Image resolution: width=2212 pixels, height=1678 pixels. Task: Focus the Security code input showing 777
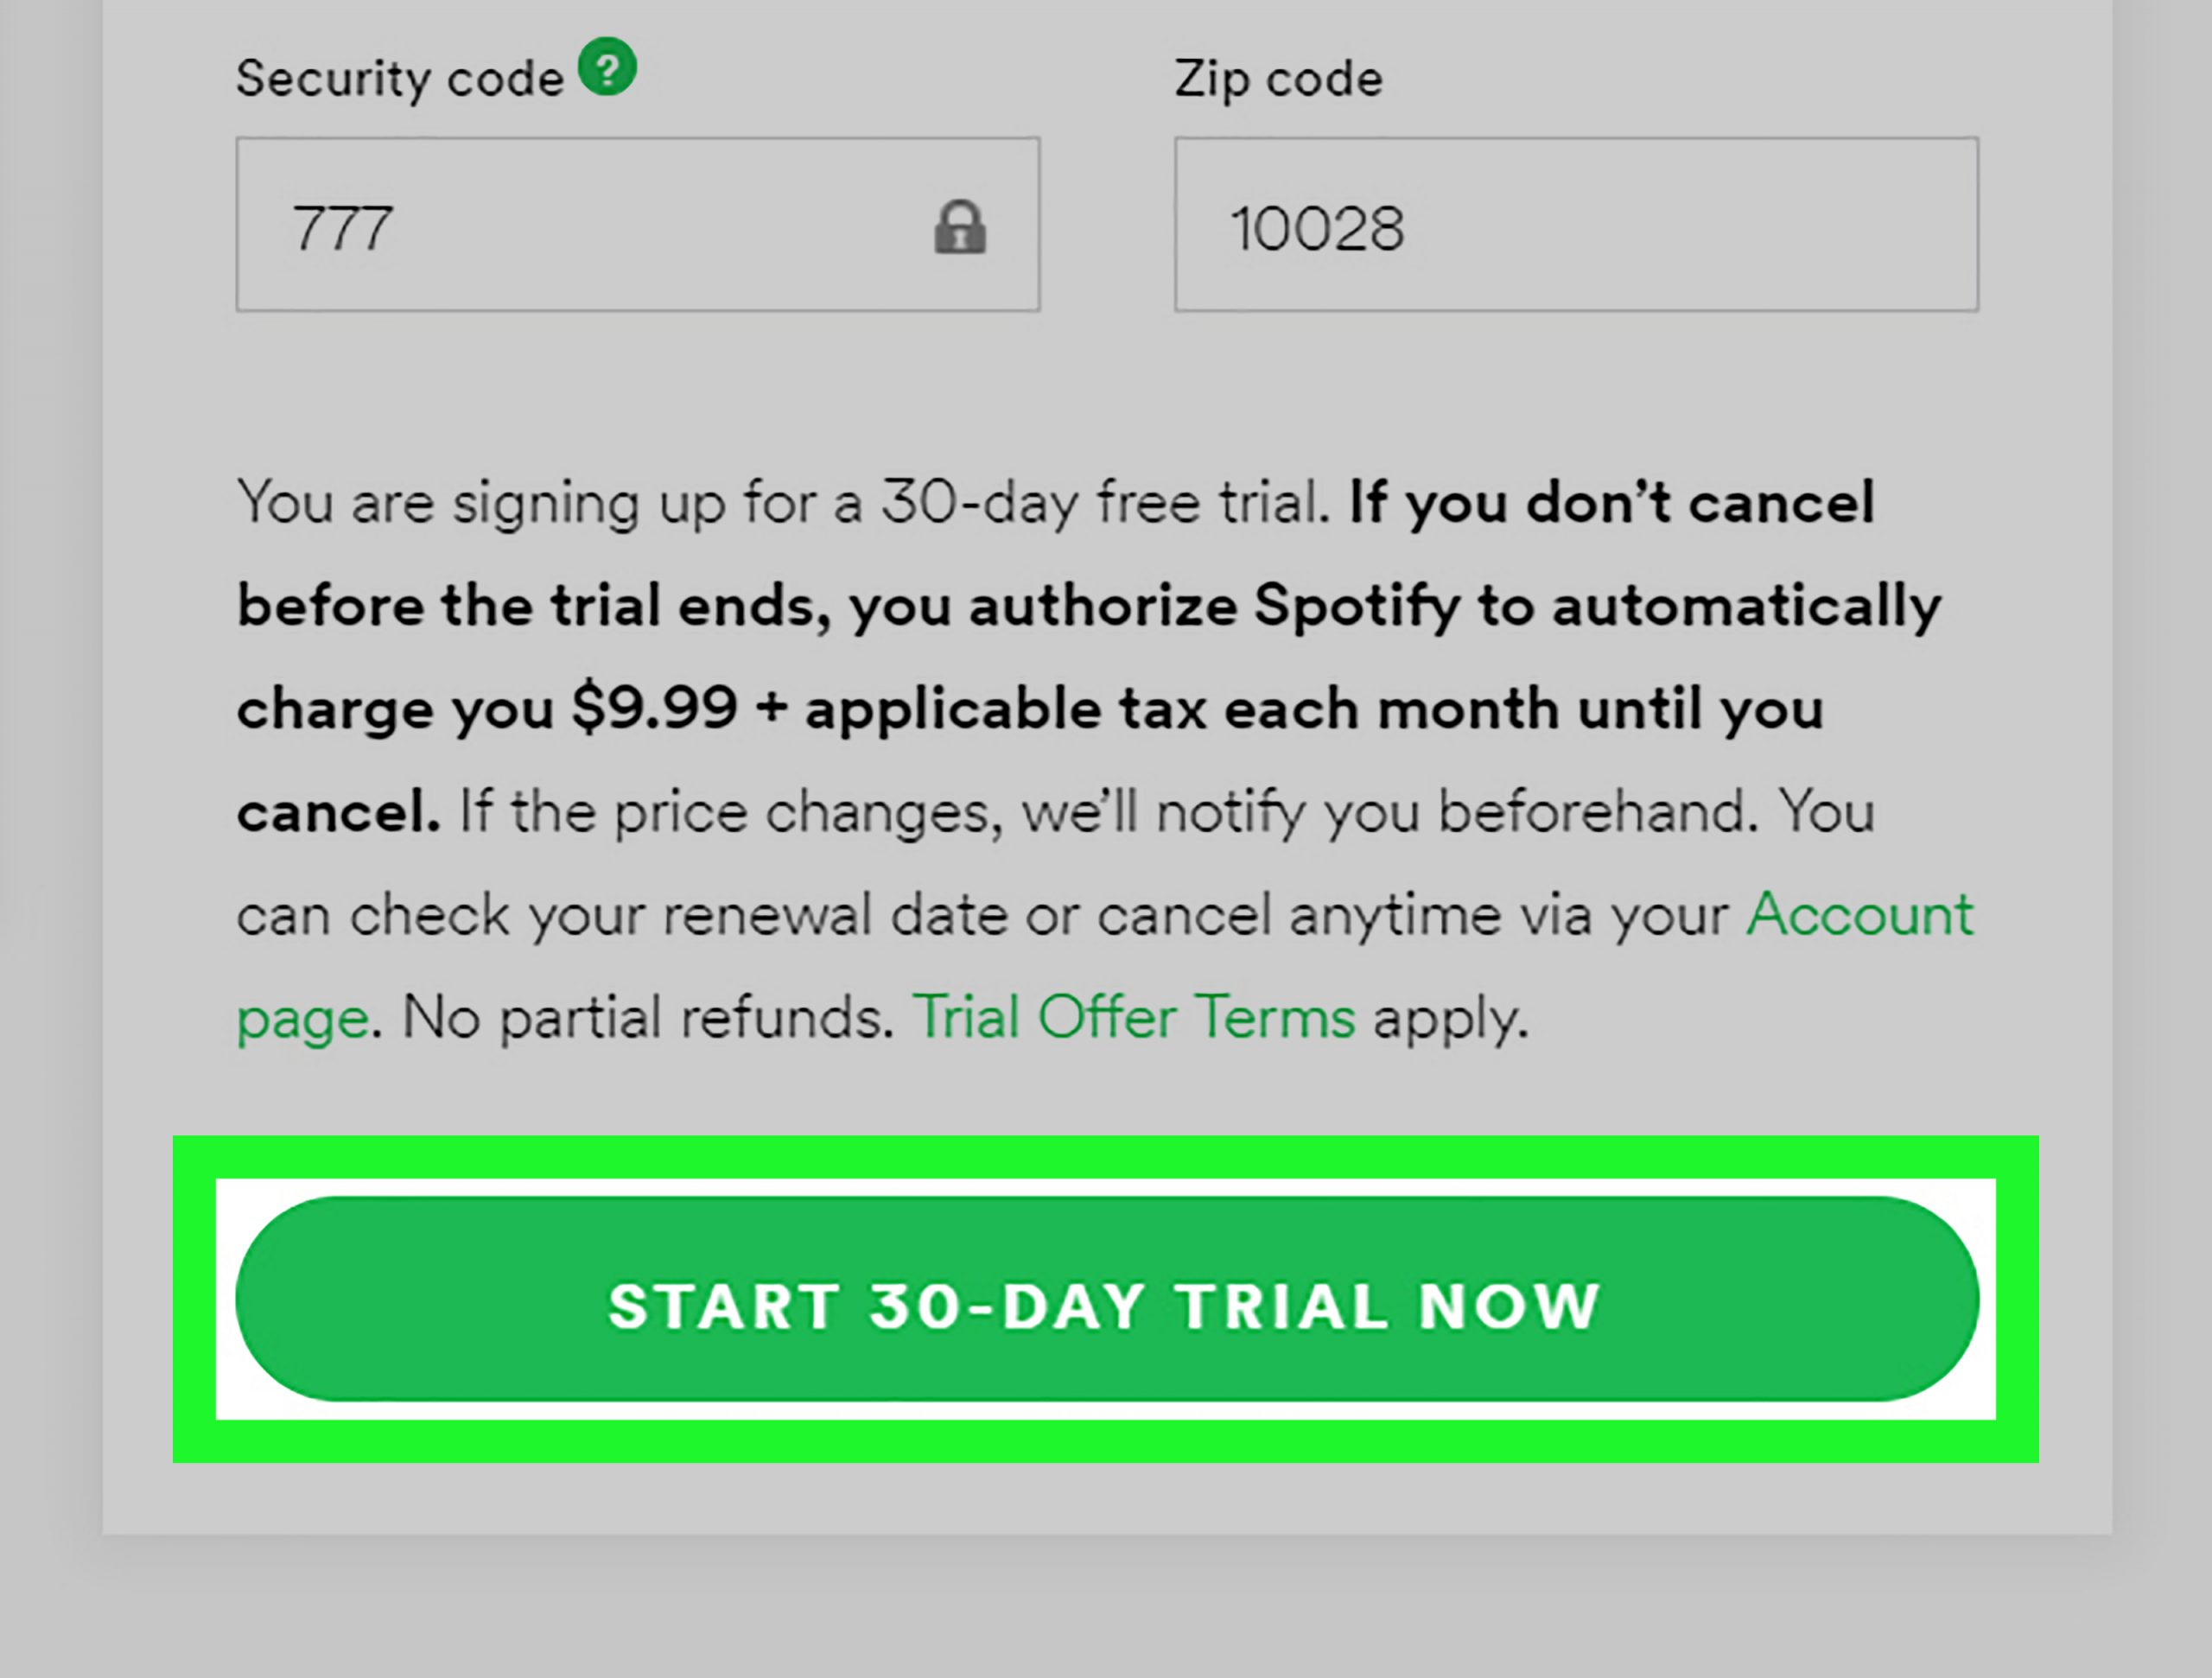(x=638, y=224)
